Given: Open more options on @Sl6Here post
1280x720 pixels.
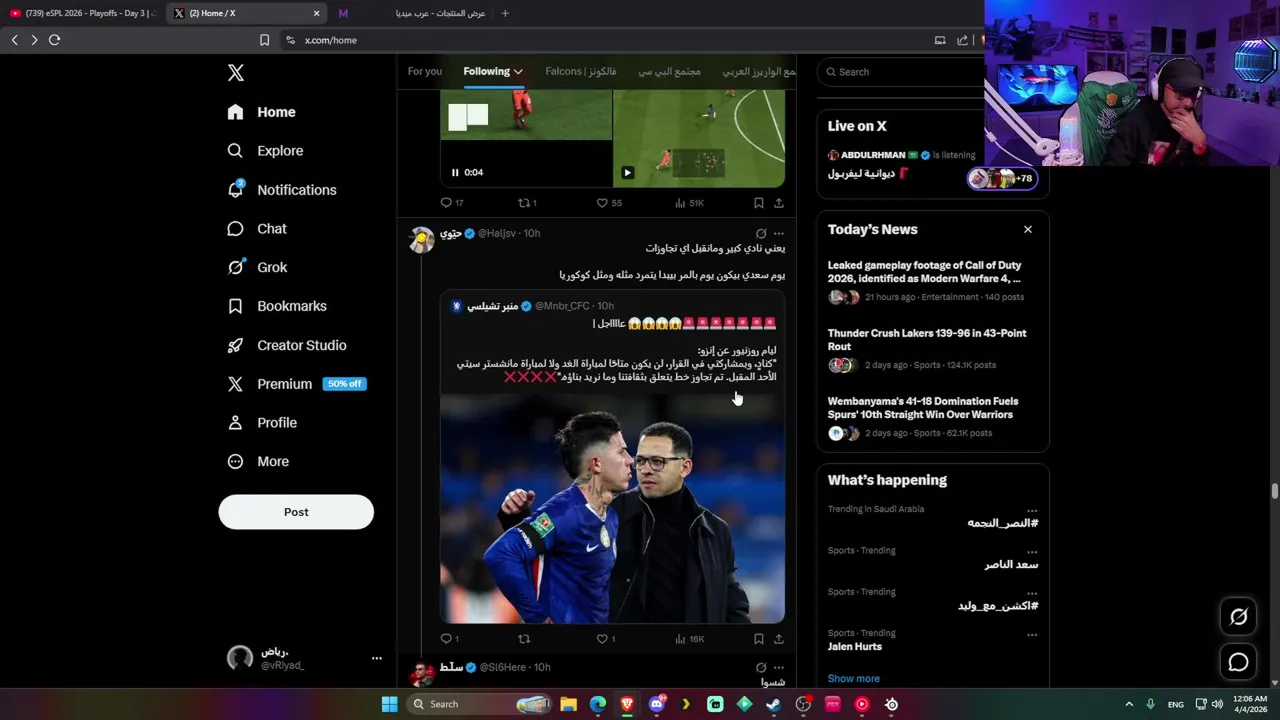Looking at the screenshot, I should tap(779, 667).
